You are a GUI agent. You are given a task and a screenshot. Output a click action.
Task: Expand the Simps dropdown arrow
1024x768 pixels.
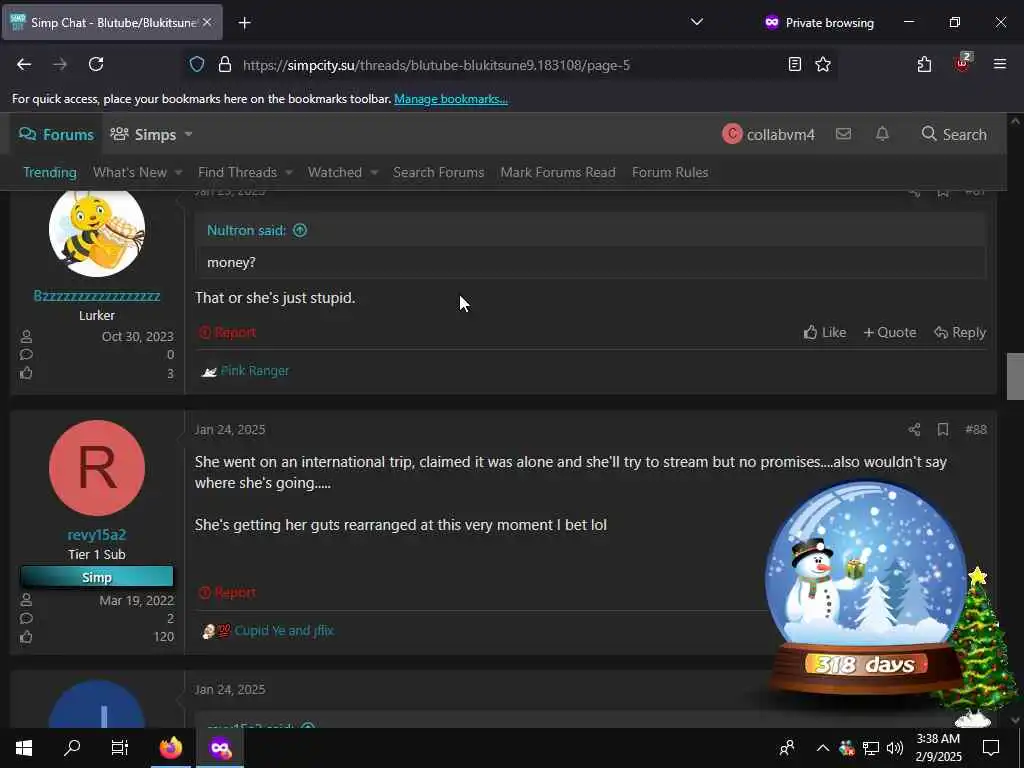[x=188, y=135]
